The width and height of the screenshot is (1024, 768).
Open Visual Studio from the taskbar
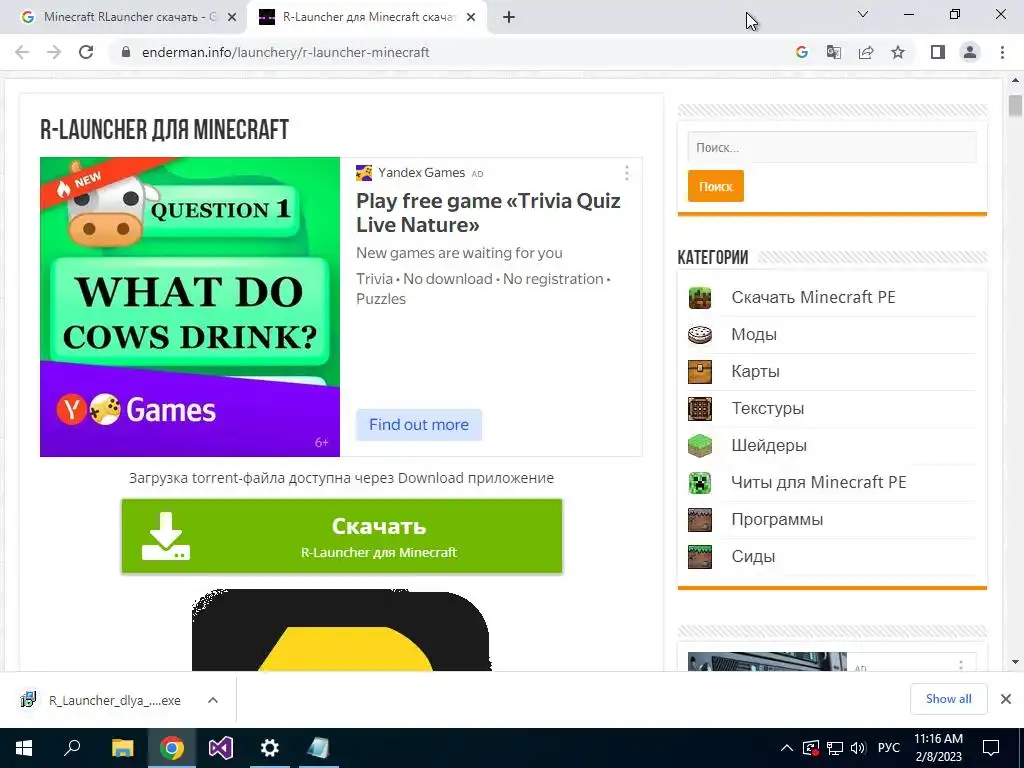click(221, 748)
